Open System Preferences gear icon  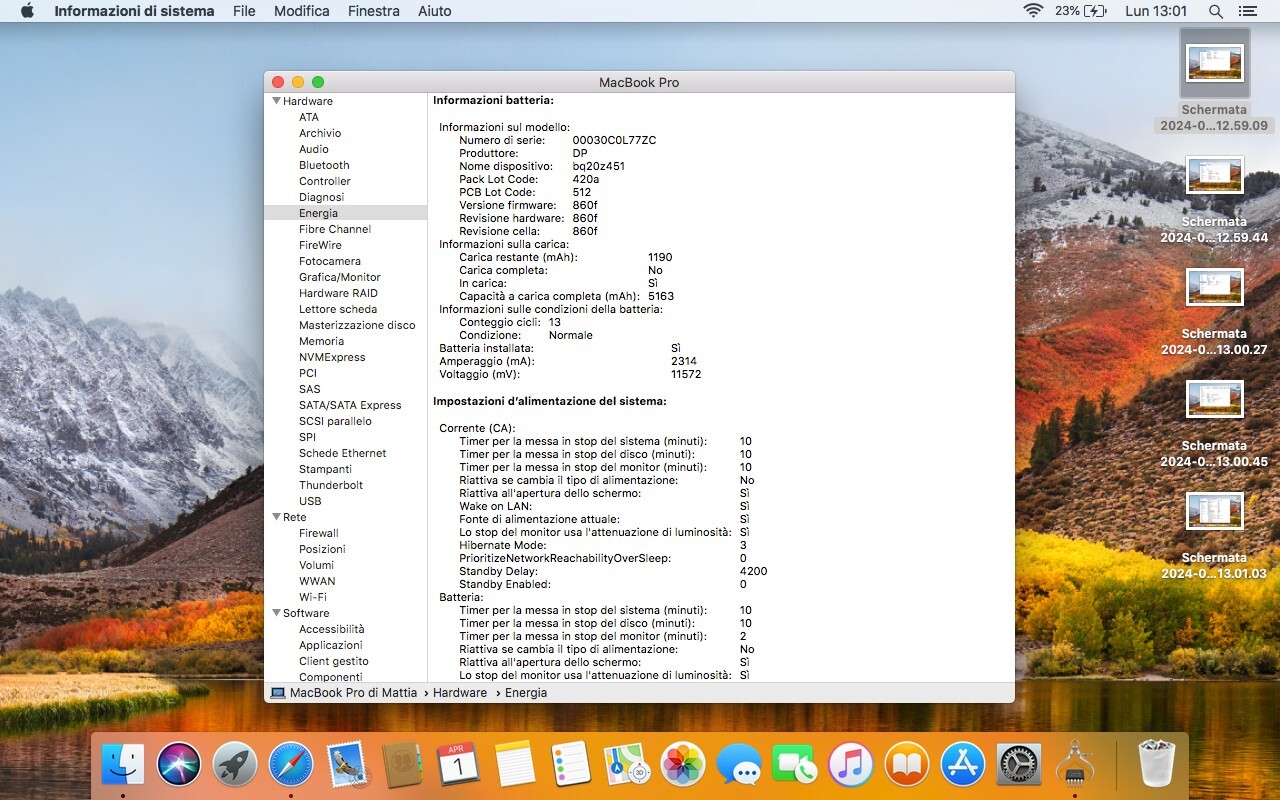click(x=1019, y=766)
